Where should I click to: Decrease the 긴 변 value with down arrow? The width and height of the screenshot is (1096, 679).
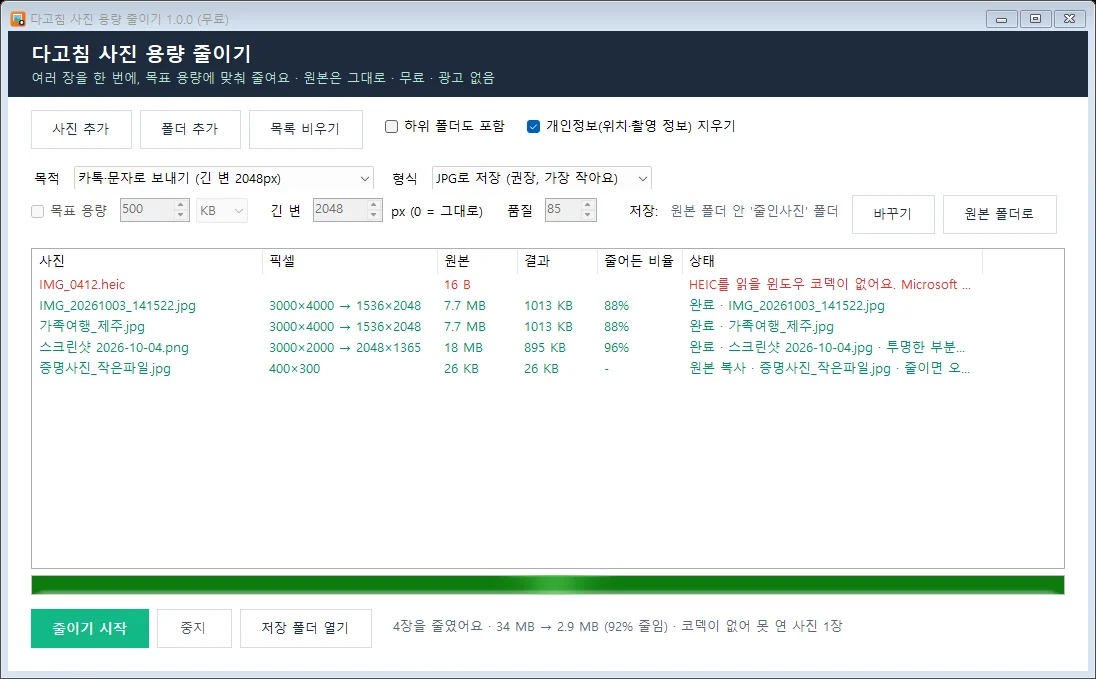(x=374, y=215)
